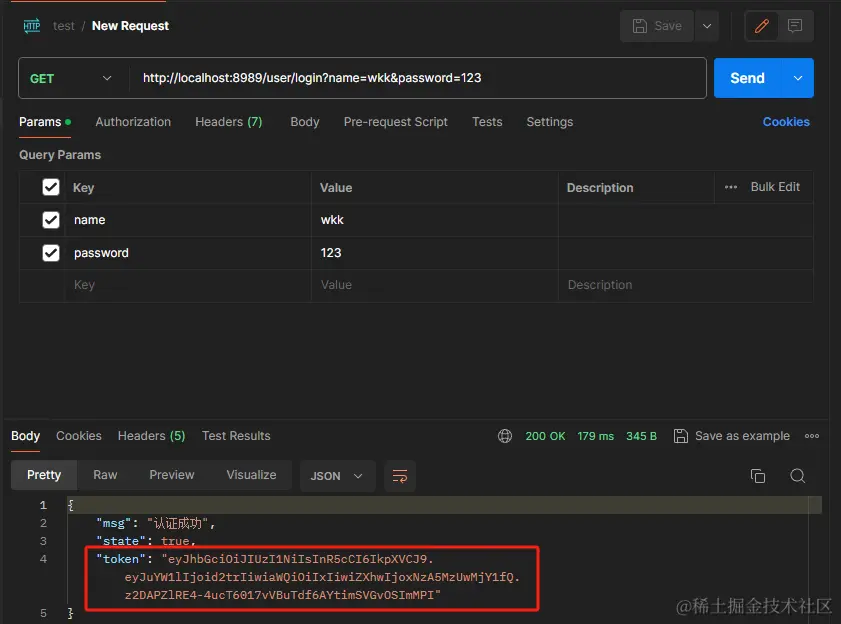841x624 pixels.
Task: Open the request Body tab
Action: coord(305,122)
